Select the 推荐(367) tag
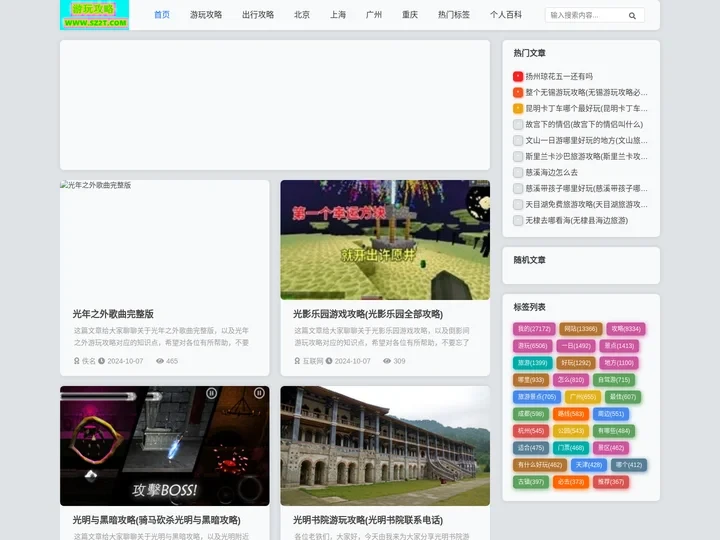This screenshot has width=720, height=540. 610,482
